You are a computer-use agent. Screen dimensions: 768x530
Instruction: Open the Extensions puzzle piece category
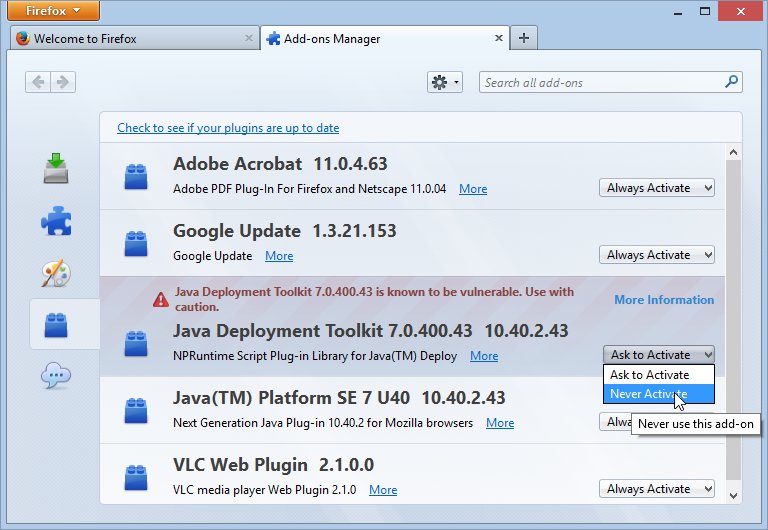point(56,220)
